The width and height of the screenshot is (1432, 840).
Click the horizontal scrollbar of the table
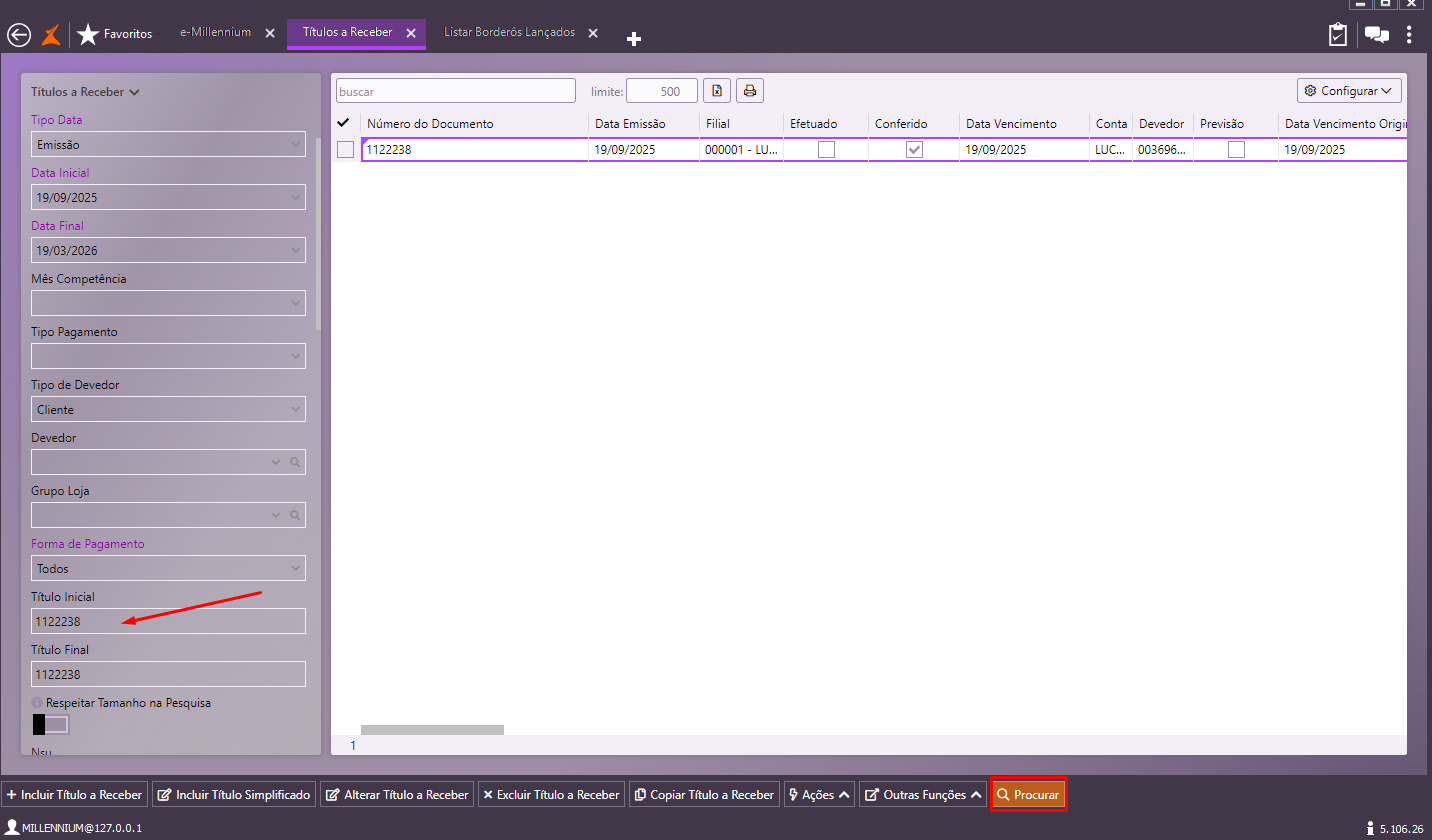pos(432,730)
